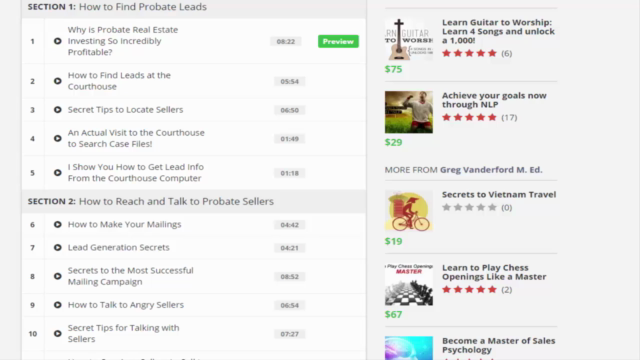640x360 pixels.
Task: Open Secret Tips for Talking with Sellers lecture
Action: (123, 333)
